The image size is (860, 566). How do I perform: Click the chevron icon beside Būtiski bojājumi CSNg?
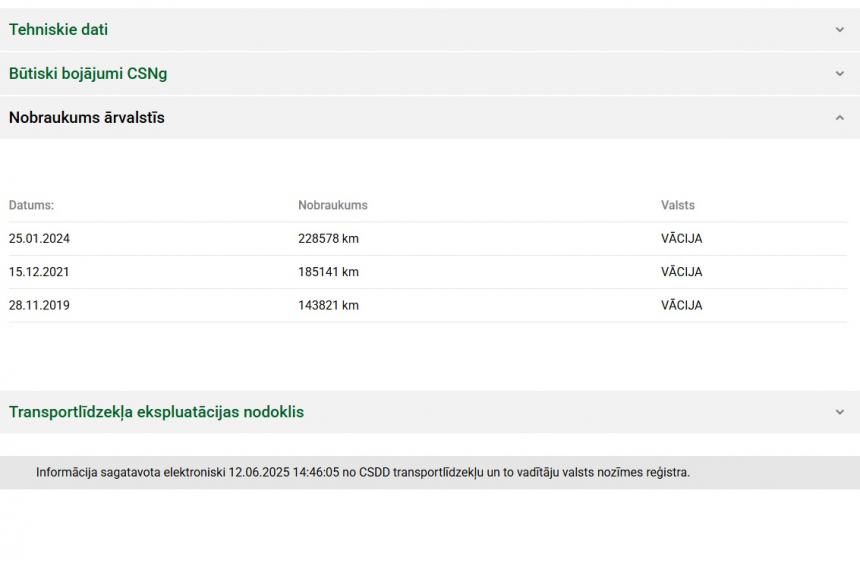click(839, 74)
